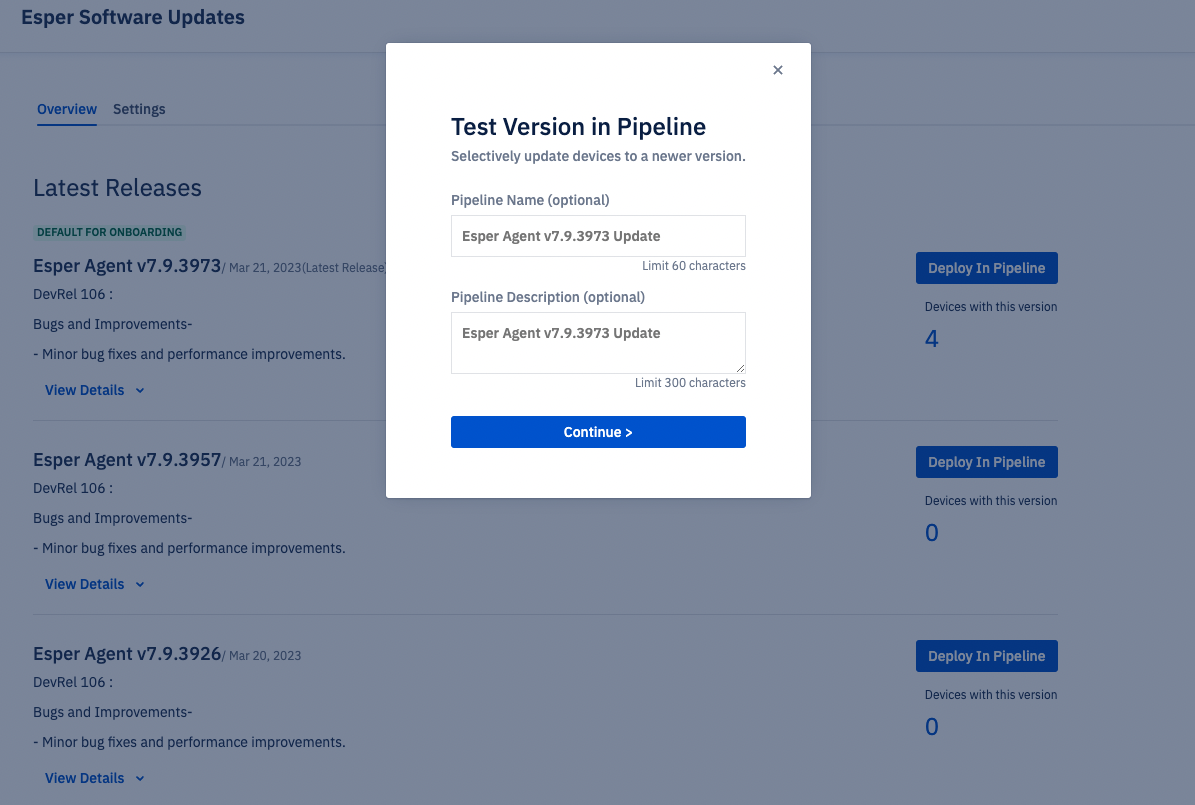Expand View Details for Esper Agent v7.9.3926
The height and width of the screenshot is (805, 1195).
[85, 778]
